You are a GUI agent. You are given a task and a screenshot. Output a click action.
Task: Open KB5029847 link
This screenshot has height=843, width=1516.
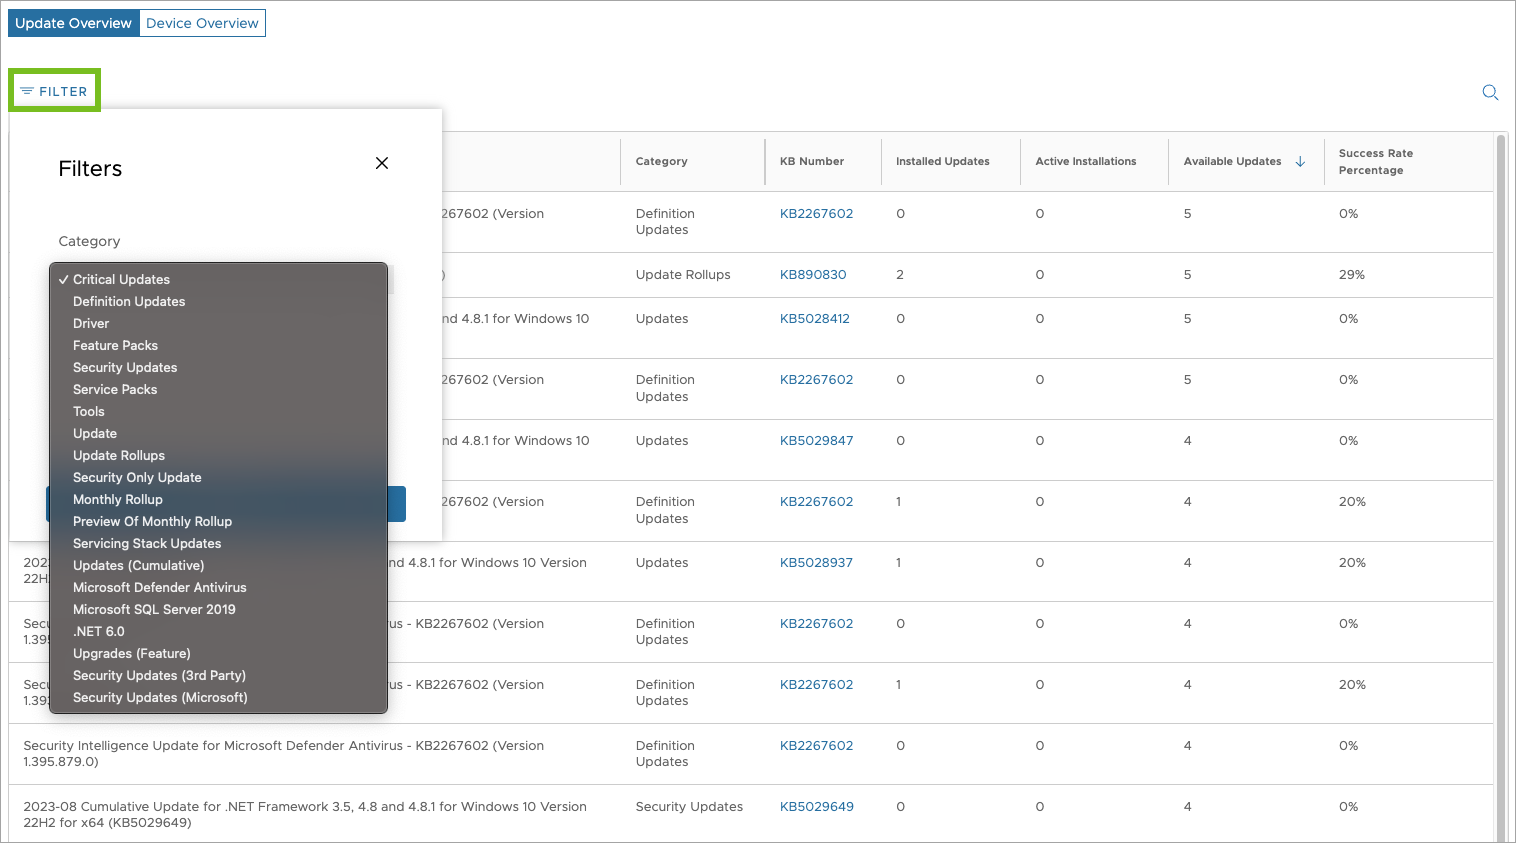(x=817, y=440)
